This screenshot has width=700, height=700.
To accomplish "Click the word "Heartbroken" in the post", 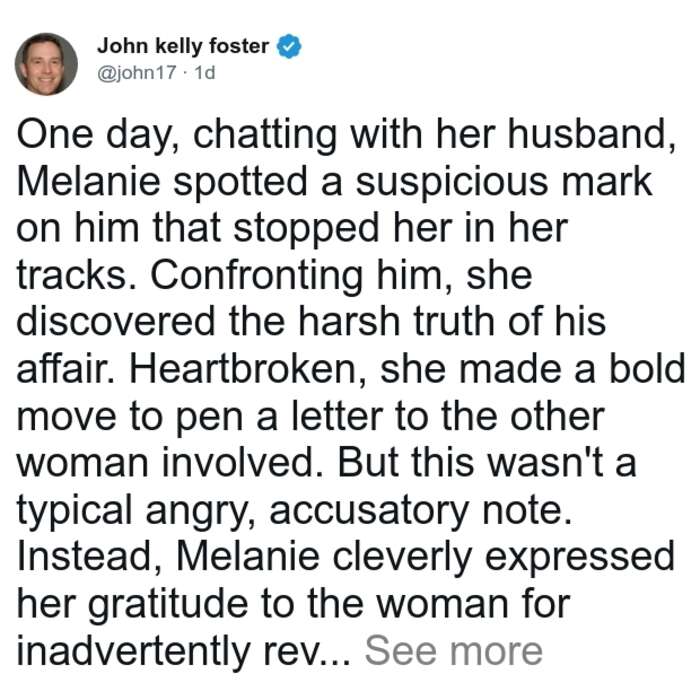I will coord(245,368).
